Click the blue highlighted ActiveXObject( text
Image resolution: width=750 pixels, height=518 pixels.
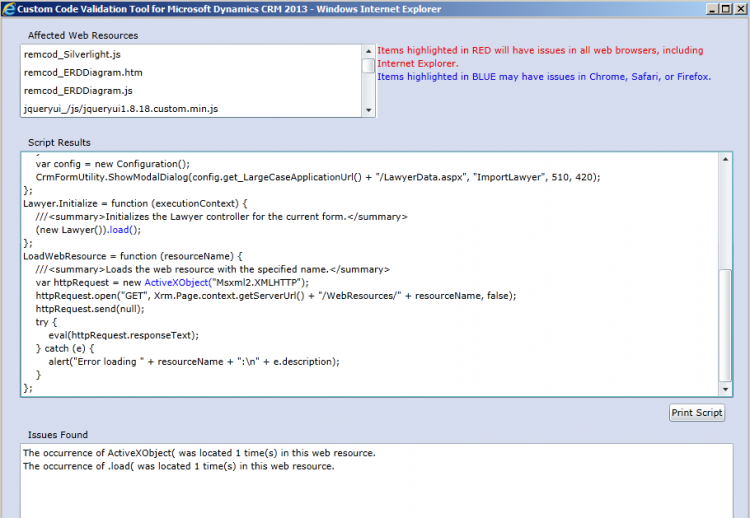178,283
